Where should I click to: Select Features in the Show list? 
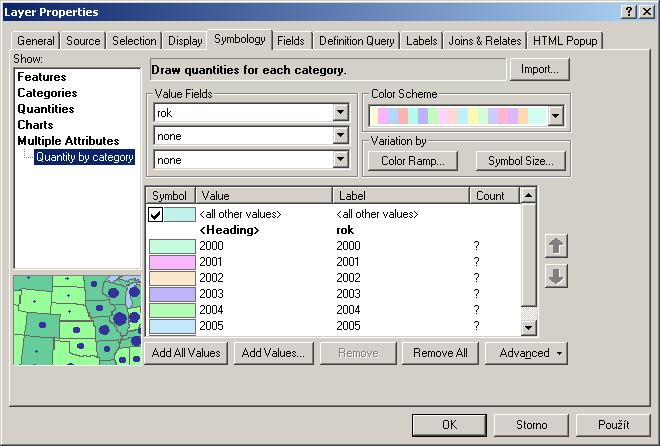click(42, 77)
